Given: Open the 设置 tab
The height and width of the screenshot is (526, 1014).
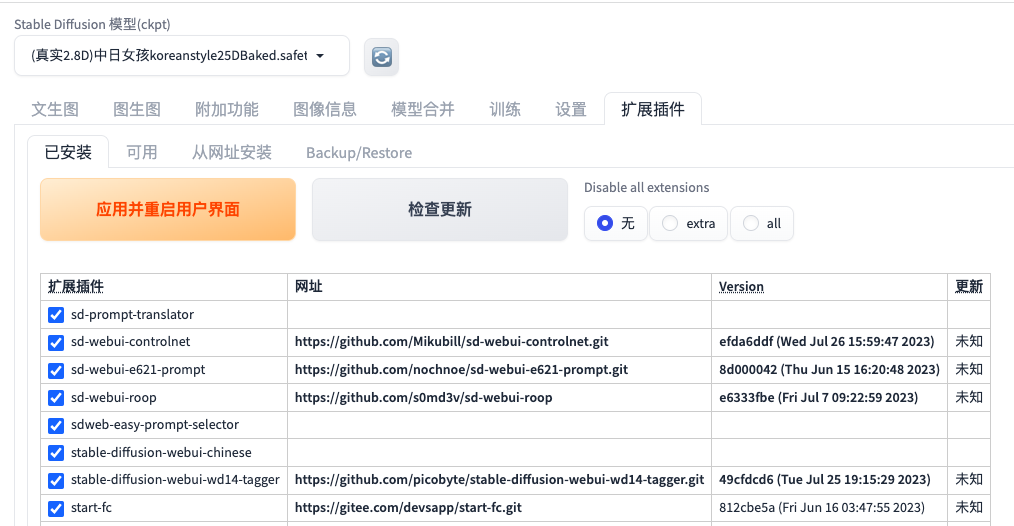Looking at the screenshot, I should (x=570, y=109).
